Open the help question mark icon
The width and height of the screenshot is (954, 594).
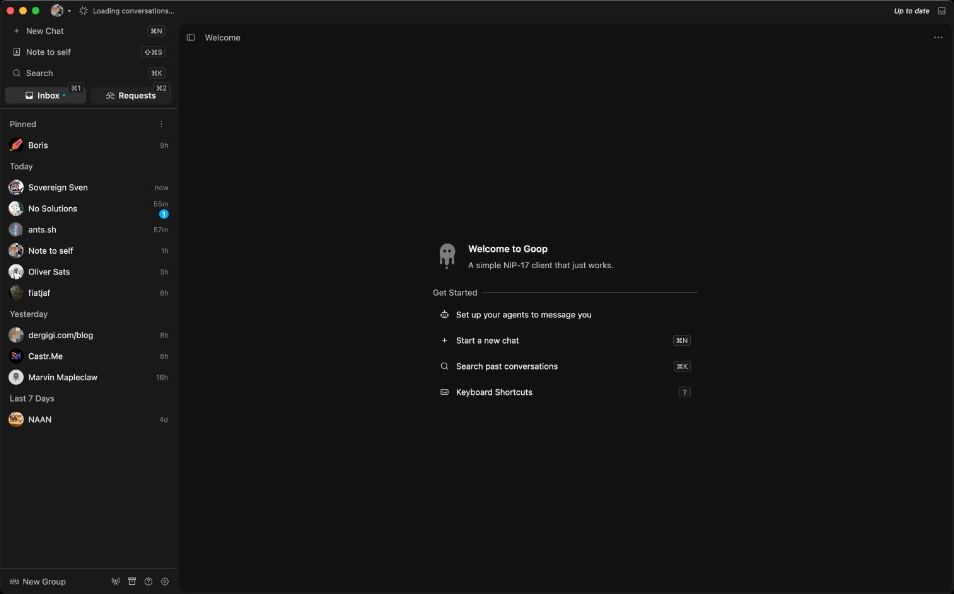[x=148, y=582]
